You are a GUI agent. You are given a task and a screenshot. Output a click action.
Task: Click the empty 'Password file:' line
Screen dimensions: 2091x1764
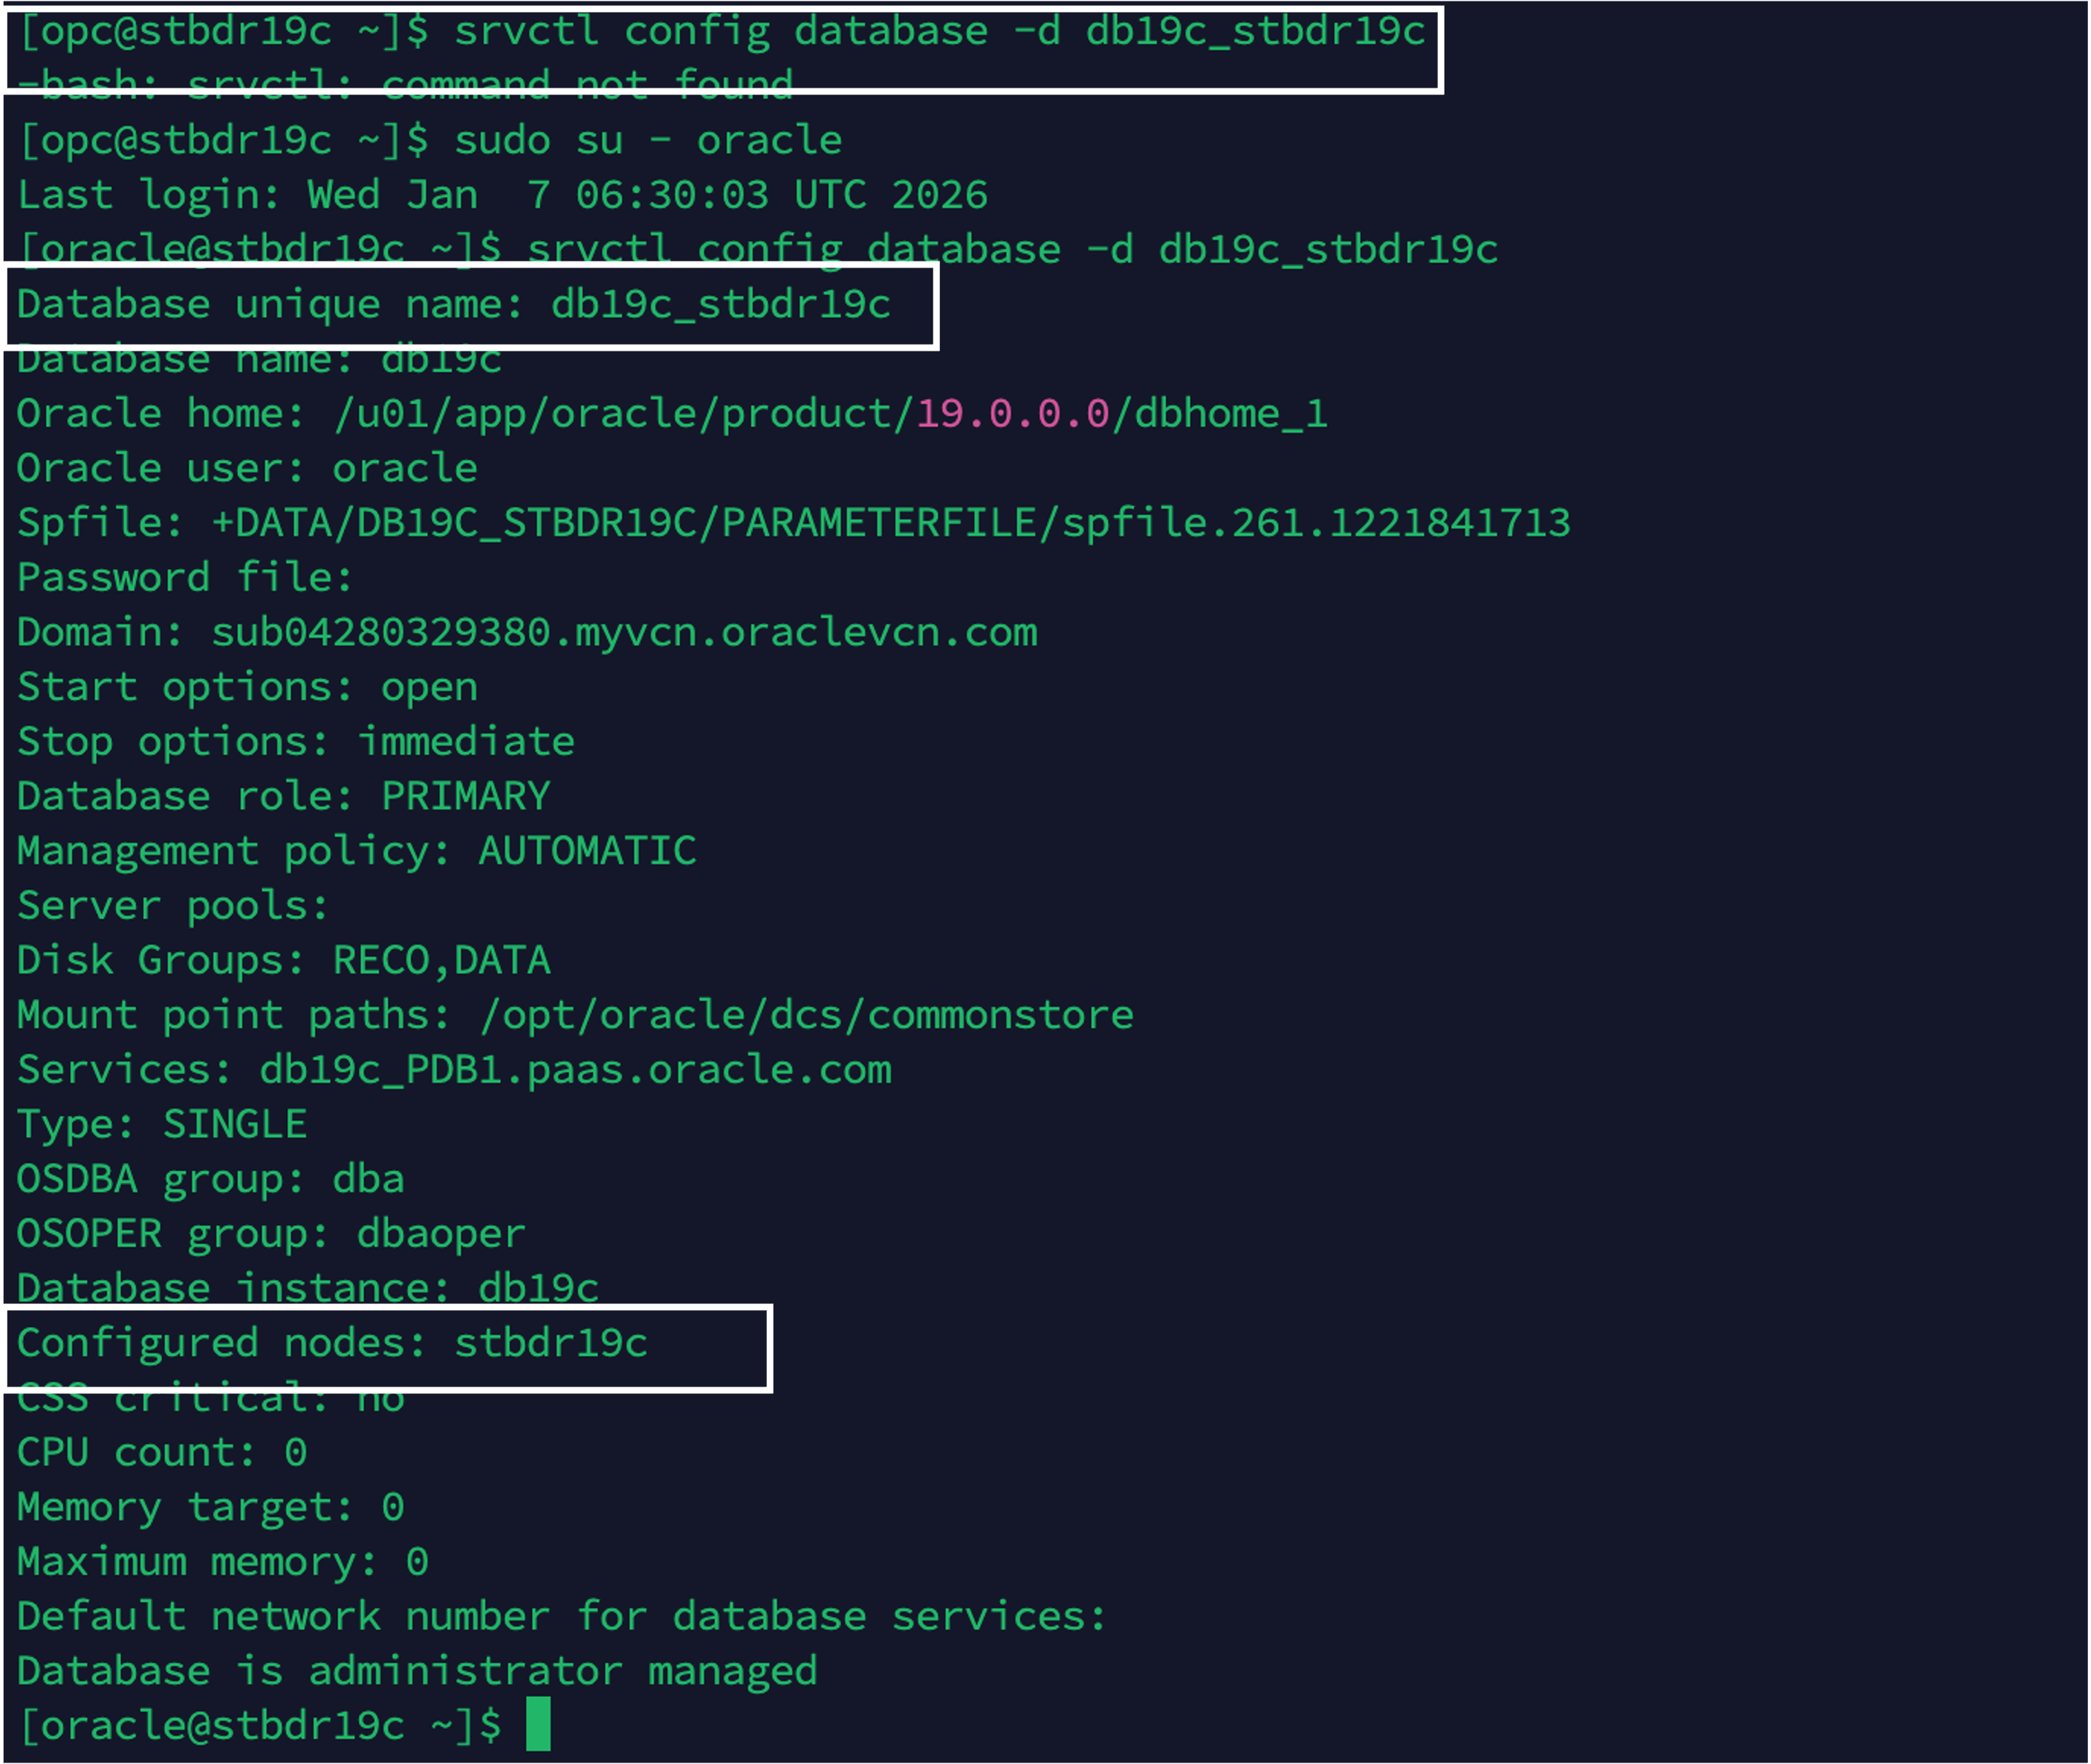185,578
